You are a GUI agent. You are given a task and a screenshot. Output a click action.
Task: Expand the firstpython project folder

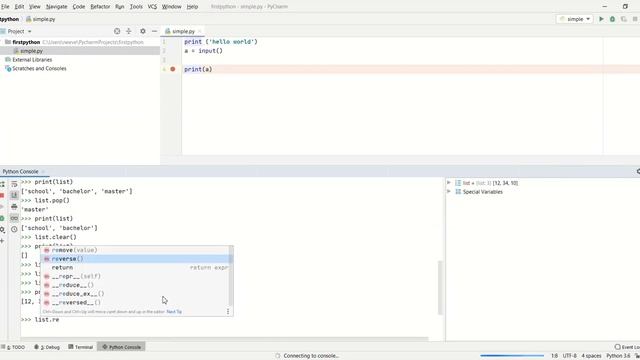click(26, 42)
